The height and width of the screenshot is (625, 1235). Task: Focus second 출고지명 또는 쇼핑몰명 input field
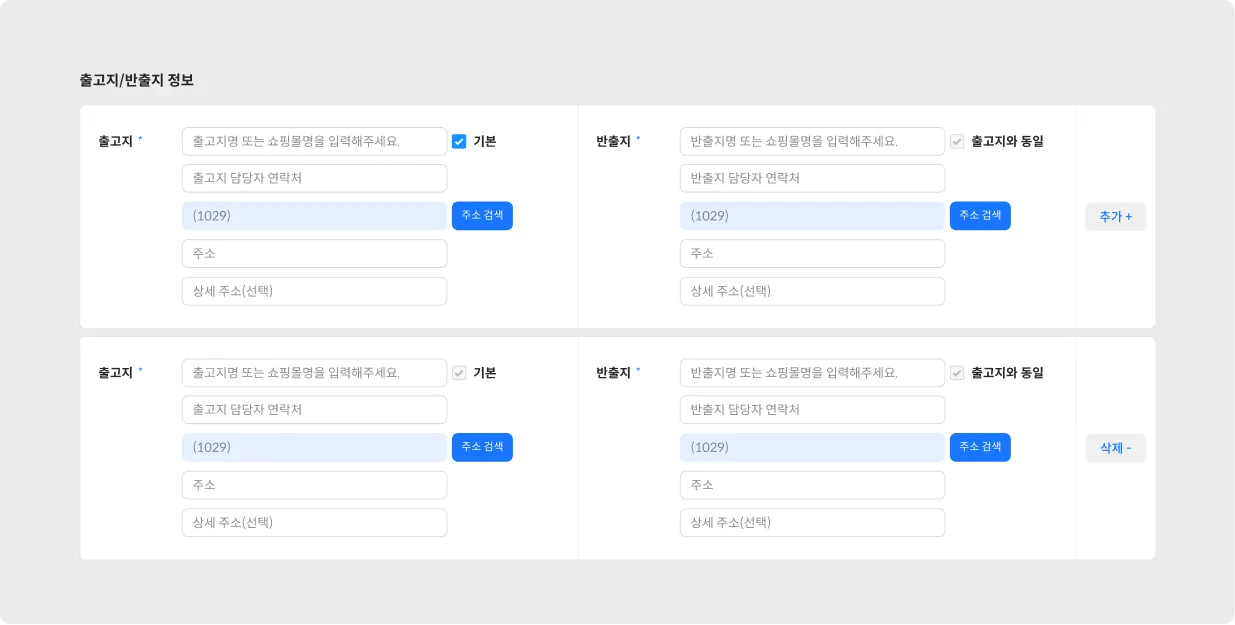click(x=314, y=373)
